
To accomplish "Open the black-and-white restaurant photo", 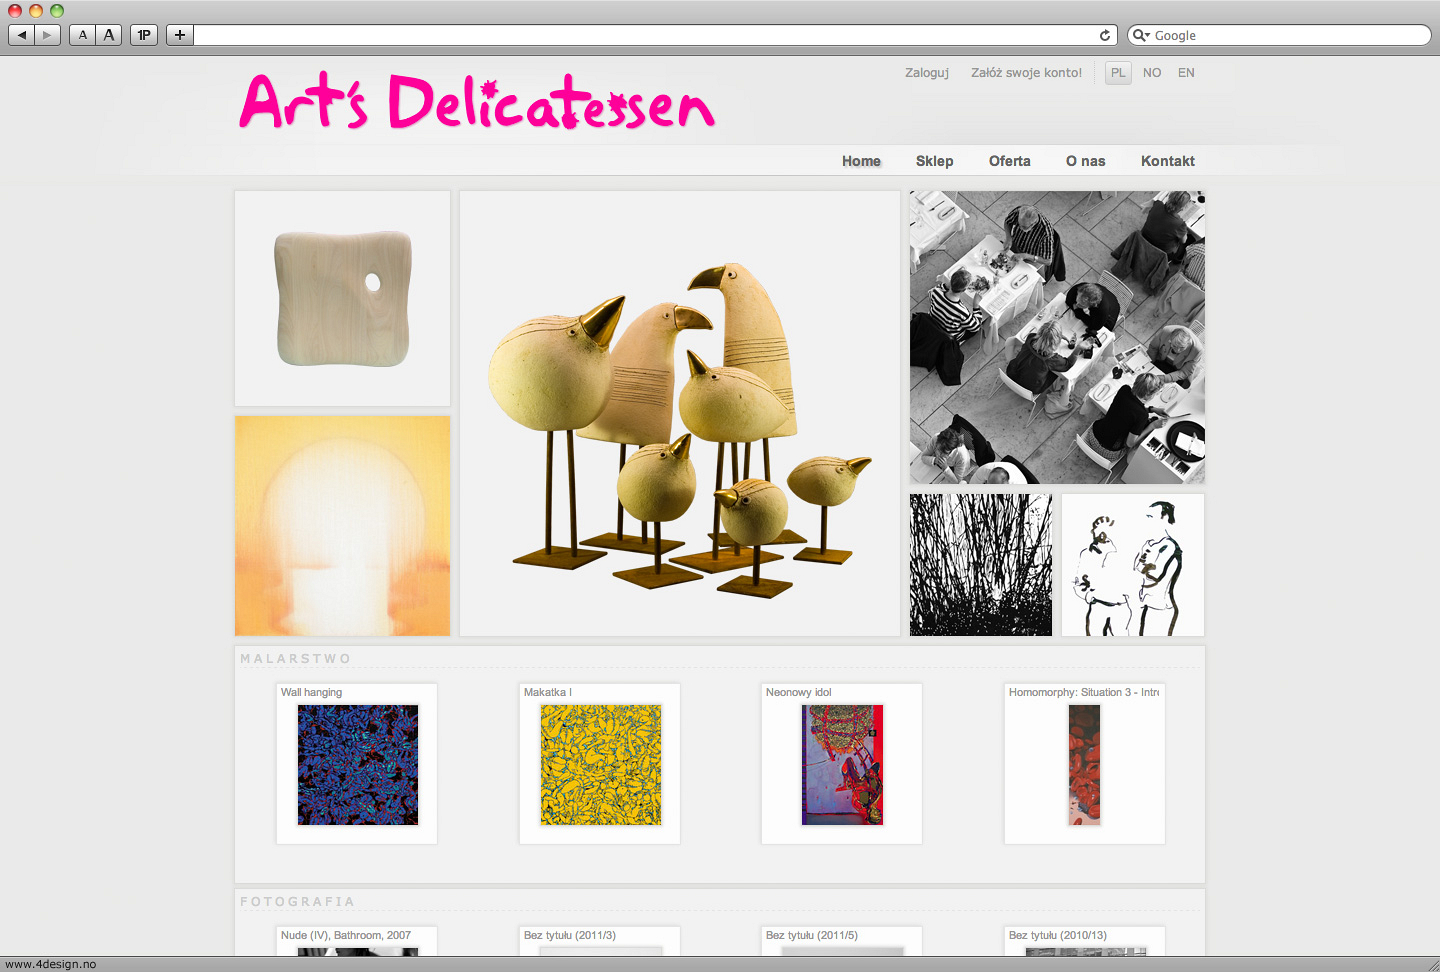I will click(1057, 338).
